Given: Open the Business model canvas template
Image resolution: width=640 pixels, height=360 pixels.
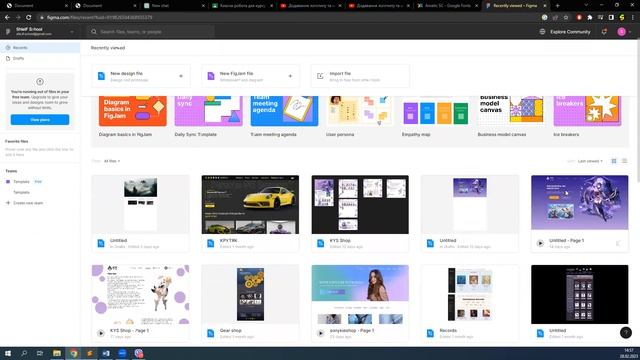Looking at the screenshot, I should point(511,111).
